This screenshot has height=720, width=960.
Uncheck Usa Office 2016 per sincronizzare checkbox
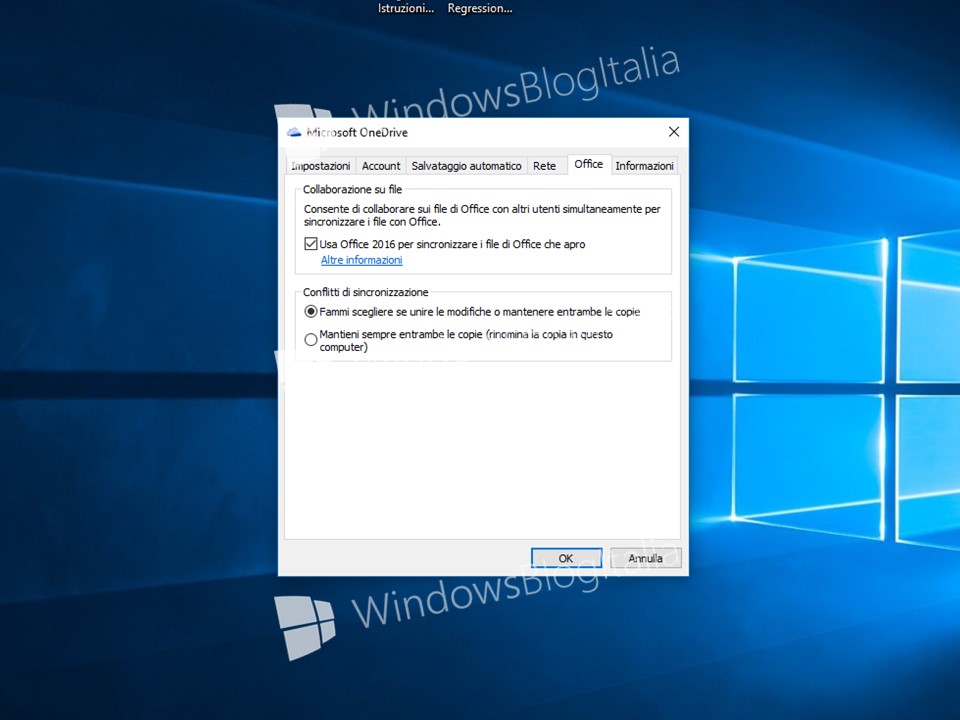[x=311, y=244]
